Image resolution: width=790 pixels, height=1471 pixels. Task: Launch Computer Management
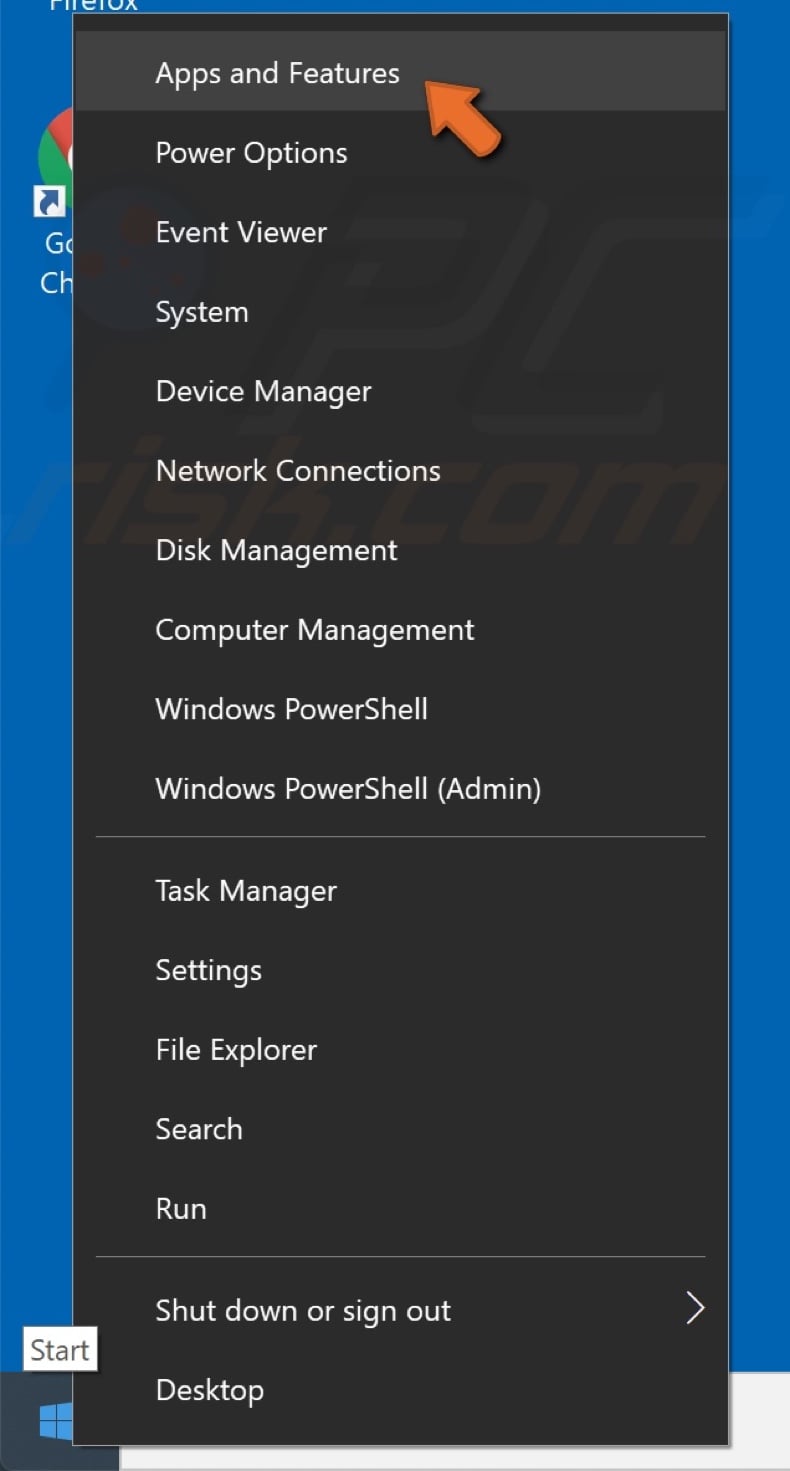coord(314,630)
